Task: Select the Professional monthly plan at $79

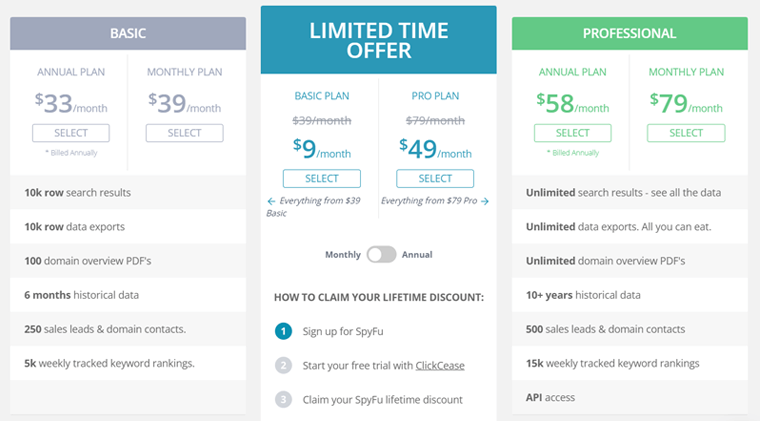Action: (x=686, y=133)
